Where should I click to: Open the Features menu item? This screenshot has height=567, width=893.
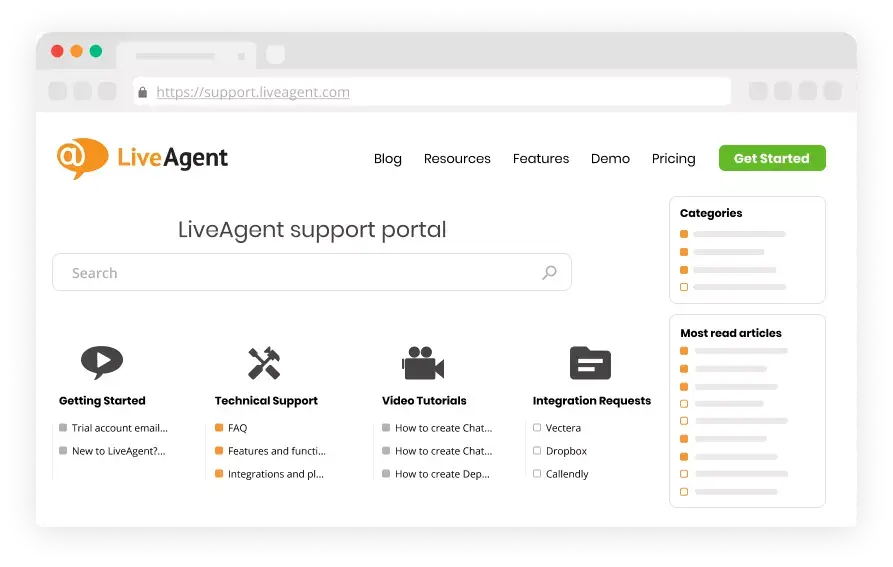(541, 158)
